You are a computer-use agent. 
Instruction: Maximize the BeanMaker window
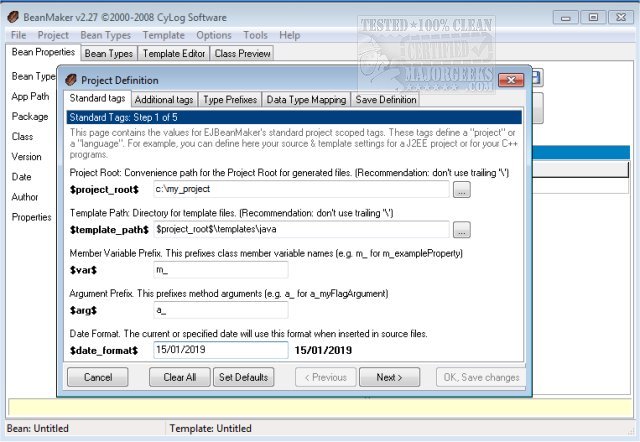593,18
